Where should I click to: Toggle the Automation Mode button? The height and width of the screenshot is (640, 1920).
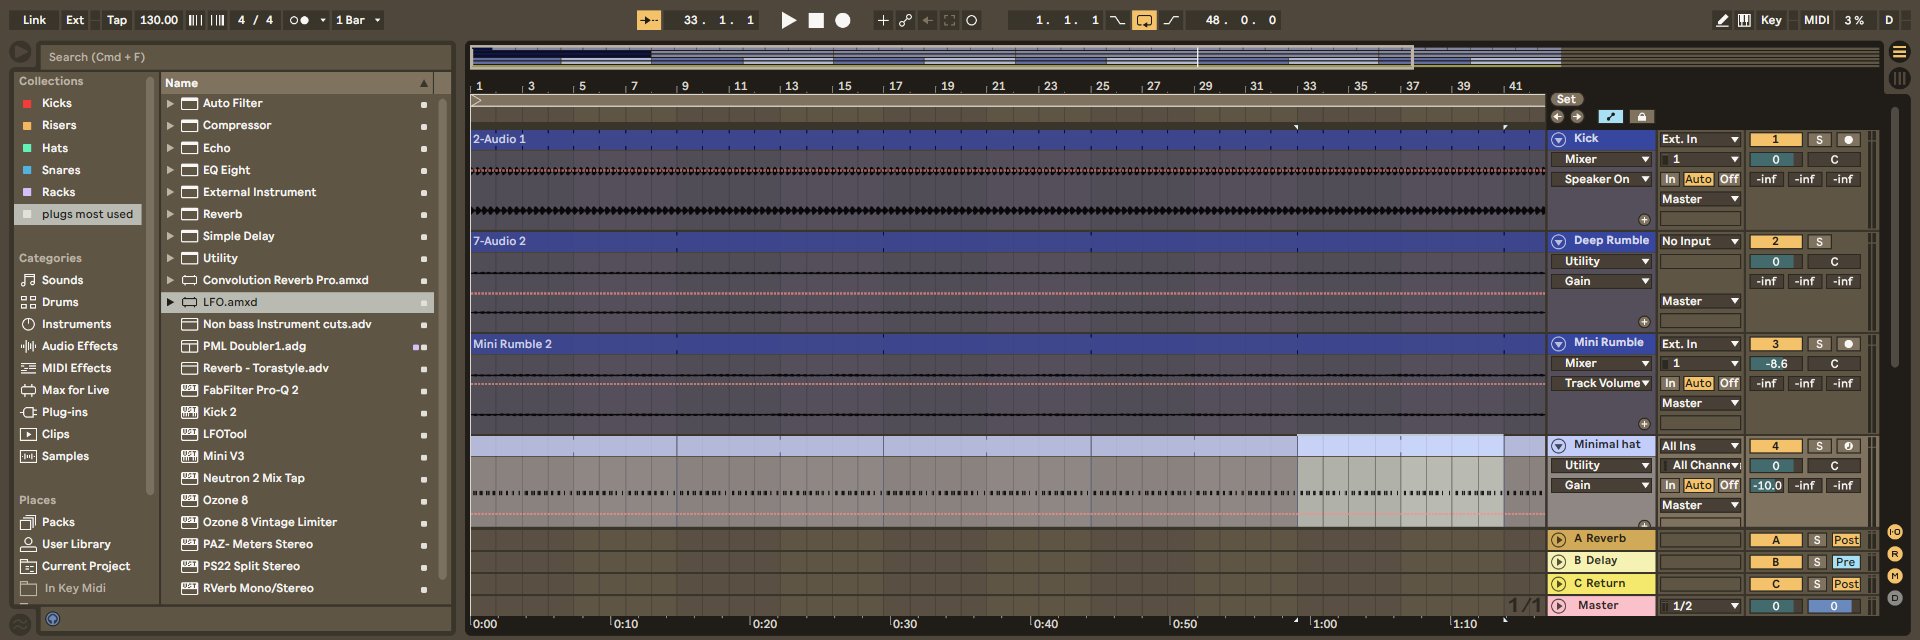point(1610,117)
